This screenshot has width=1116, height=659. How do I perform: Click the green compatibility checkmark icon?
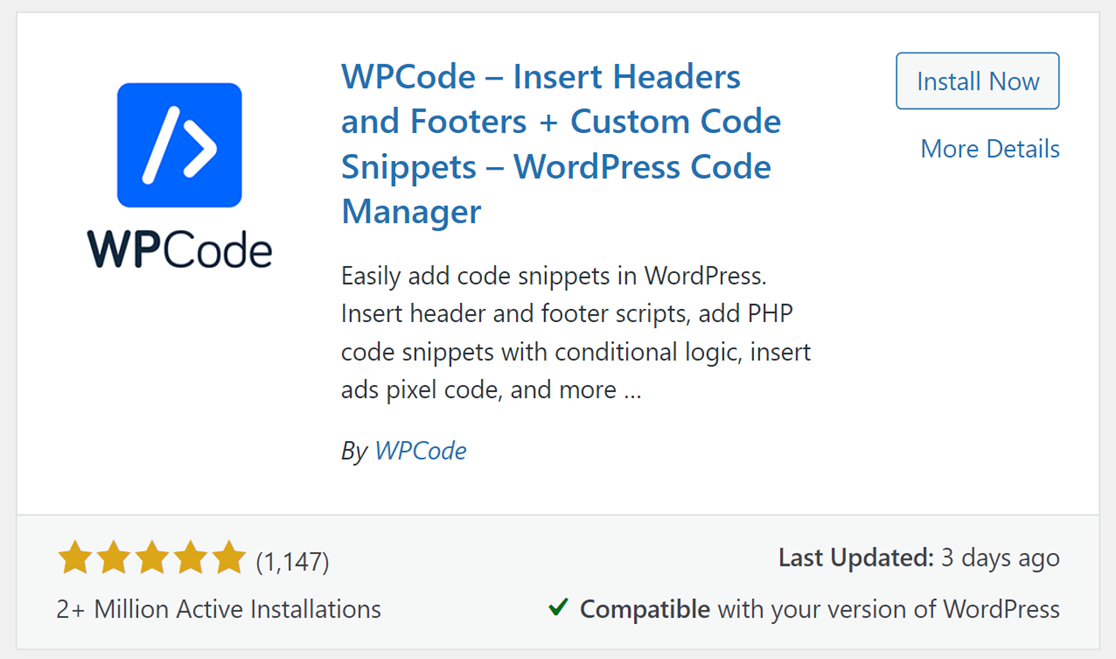tap(559, 607)
